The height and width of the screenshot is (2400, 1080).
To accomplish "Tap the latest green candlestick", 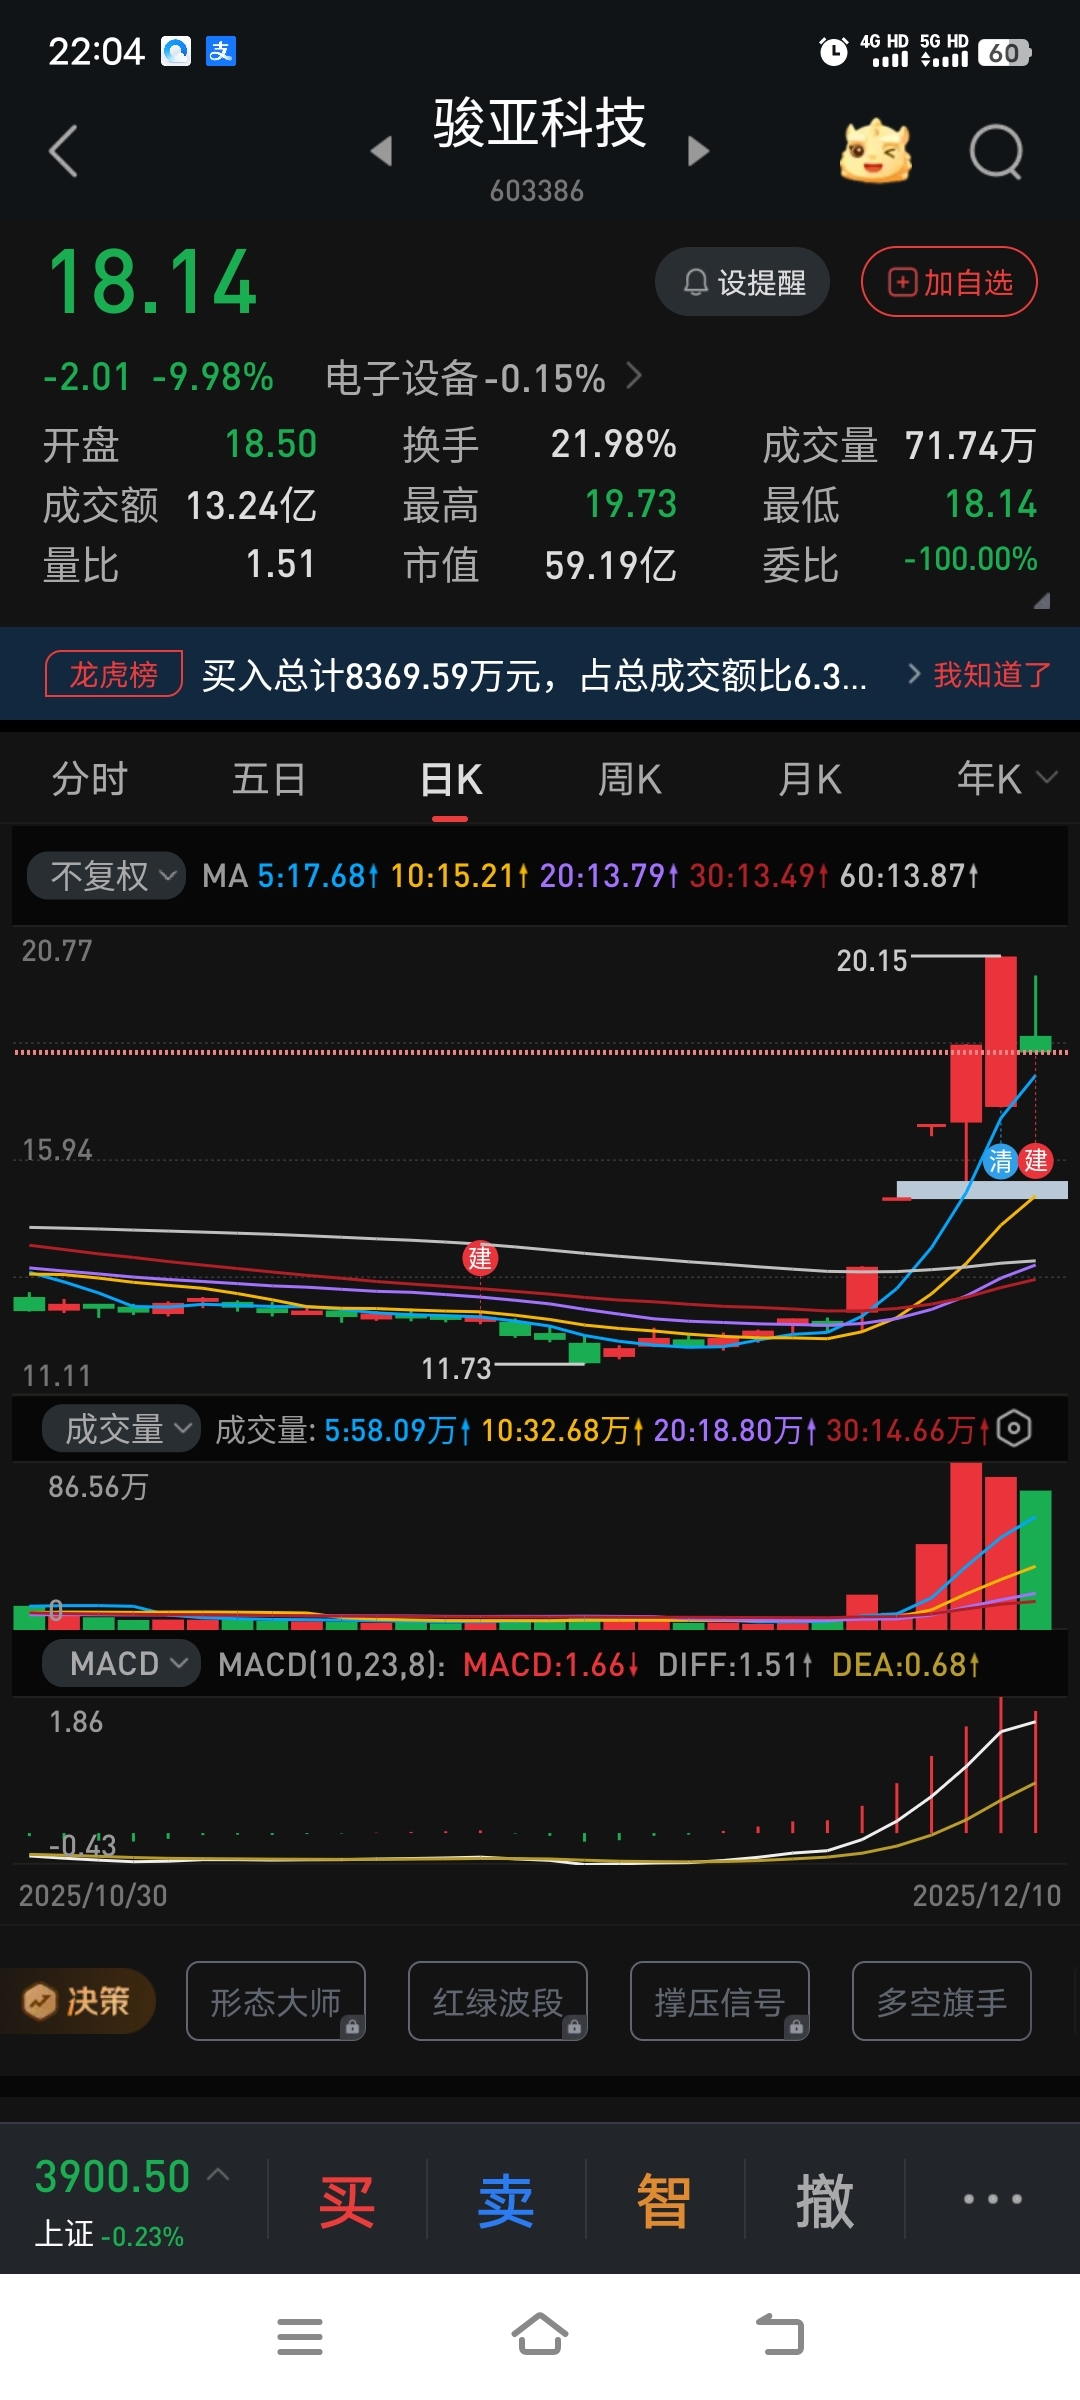I will (x=1035, y=1043).
